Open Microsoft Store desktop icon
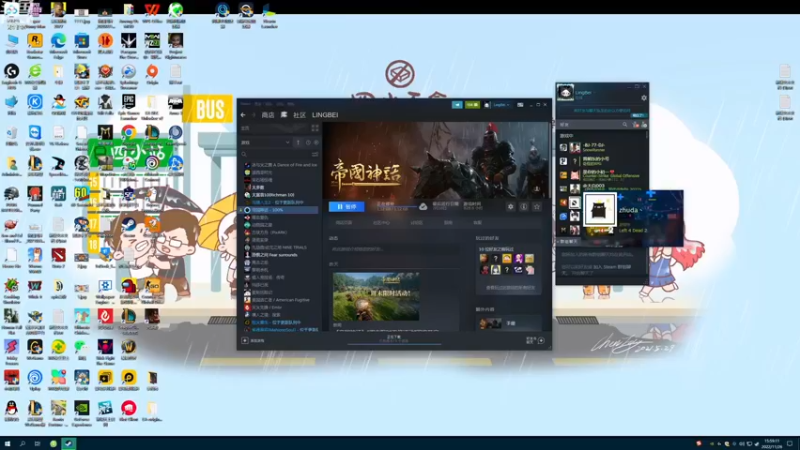Viewport: 800px width, 450px height. (82, 45)
